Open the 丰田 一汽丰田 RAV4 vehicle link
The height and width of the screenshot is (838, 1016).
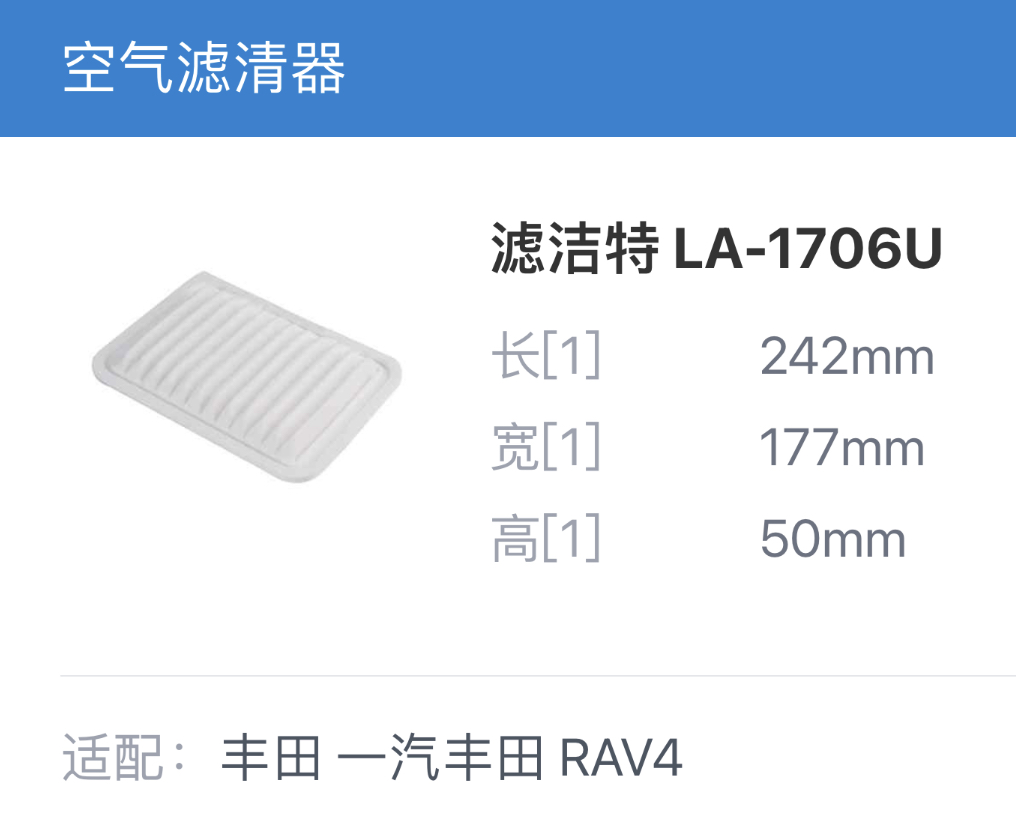tap(452, 758)
